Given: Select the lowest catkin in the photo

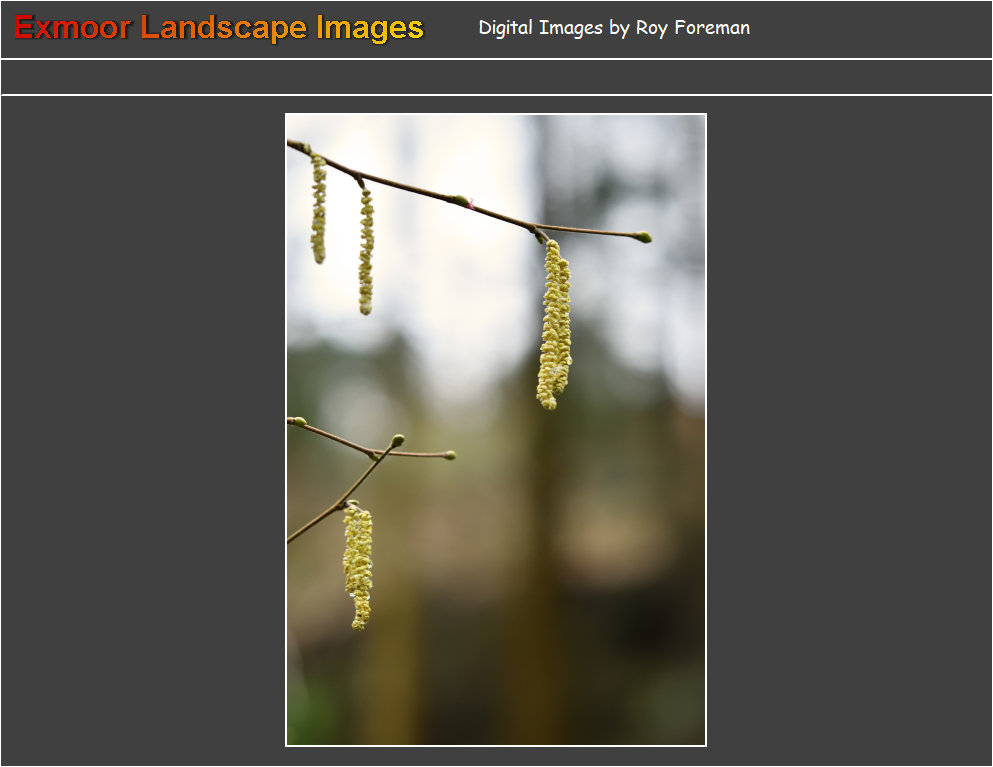Looking at the screenshot, I should click(x=358, y=567).
